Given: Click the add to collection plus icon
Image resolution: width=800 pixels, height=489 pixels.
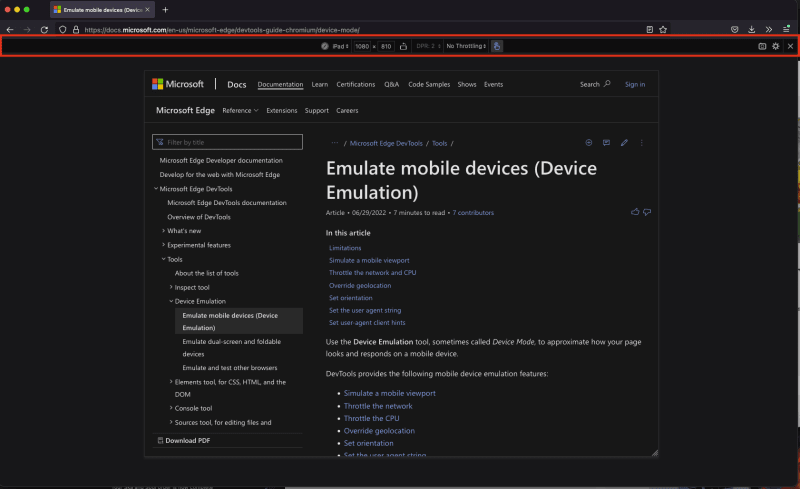Looking at the screenshot, I should click(589, 142).
